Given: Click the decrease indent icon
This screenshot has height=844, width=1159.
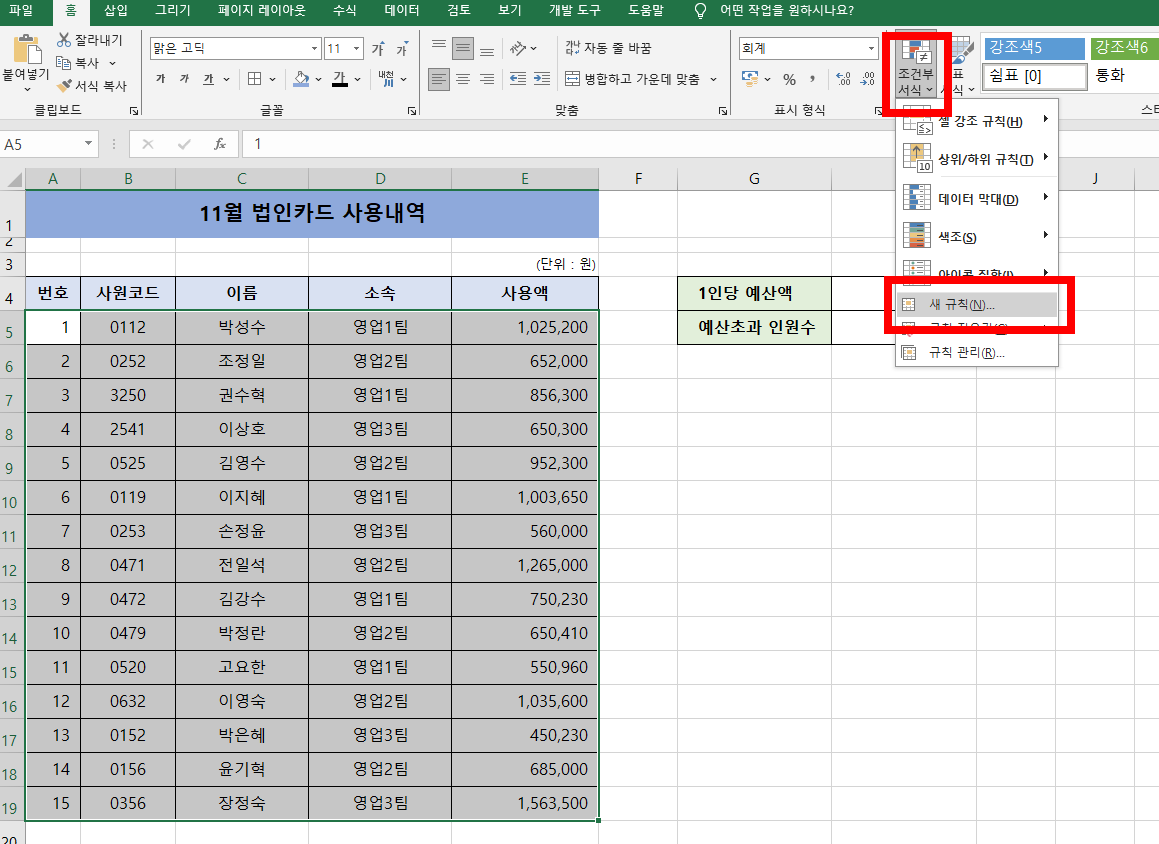Looking at the screenshot, I should 518,78.
